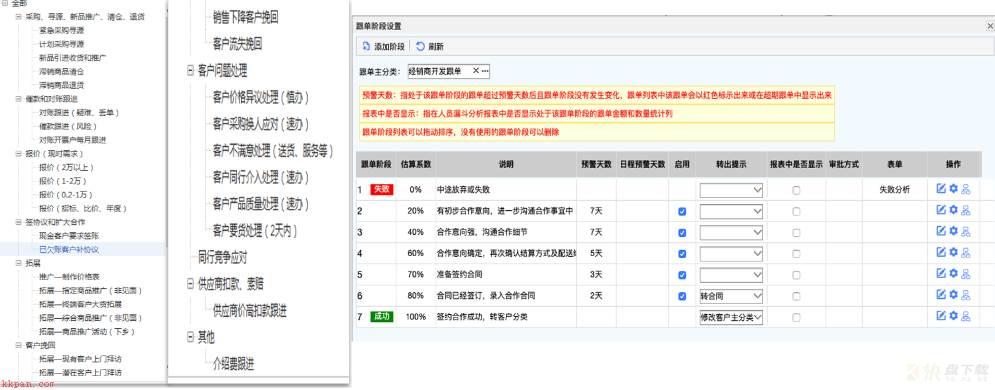
Task: Collapse the 其他 tree node
Action: click(x=190, y=337)
